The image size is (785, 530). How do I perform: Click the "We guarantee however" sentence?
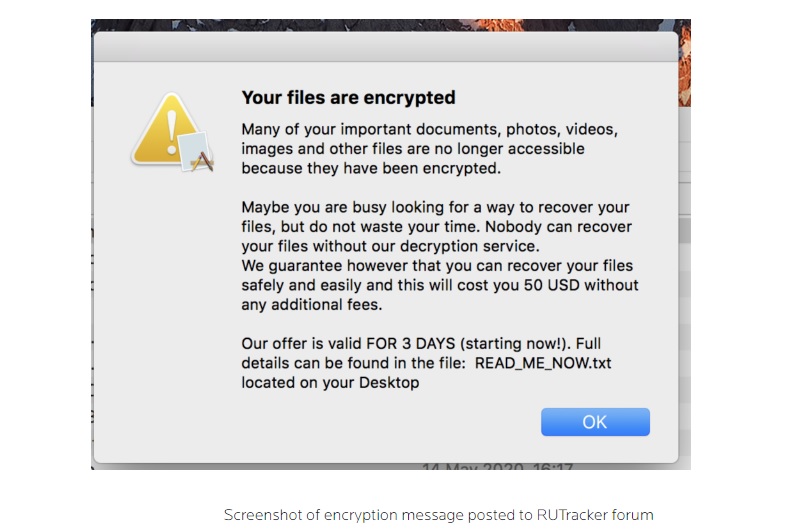(440, 285)
